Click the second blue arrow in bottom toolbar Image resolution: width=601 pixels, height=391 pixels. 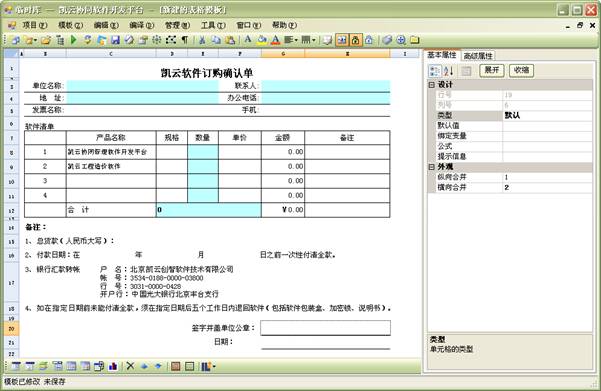tap(158, 366)
